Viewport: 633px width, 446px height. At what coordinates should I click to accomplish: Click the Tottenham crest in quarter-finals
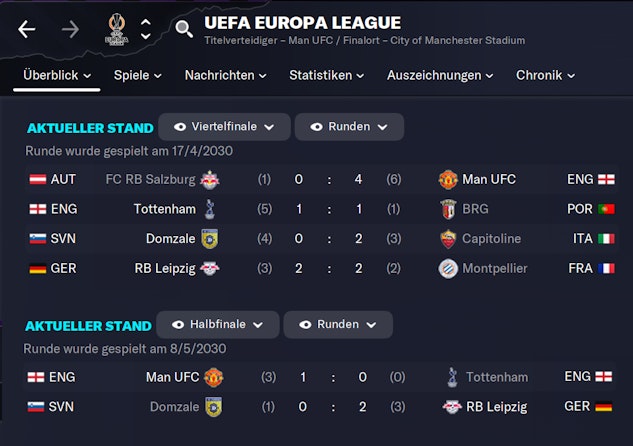(210, 209)
